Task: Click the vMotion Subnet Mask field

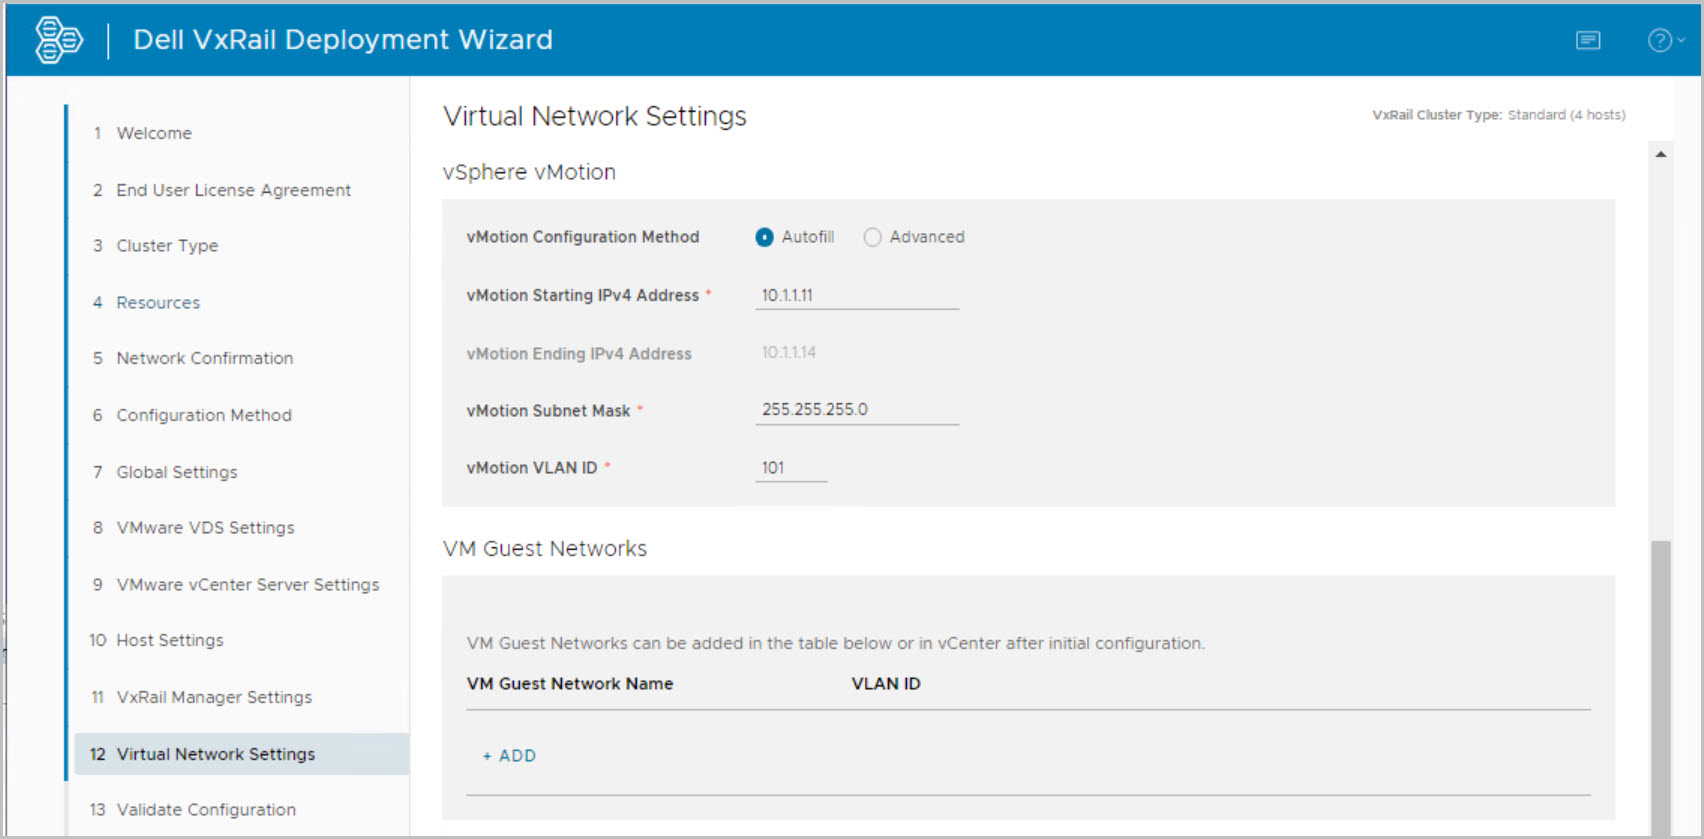Action: [856, 410]
